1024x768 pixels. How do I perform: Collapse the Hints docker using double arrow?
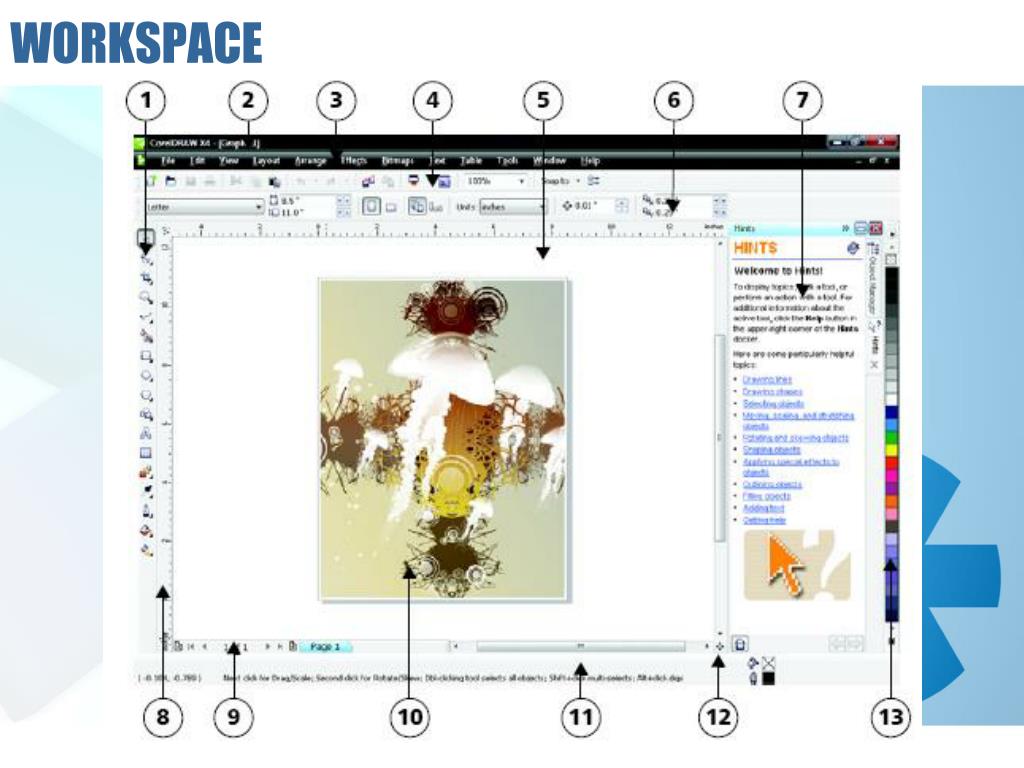(x=845, y=228)
